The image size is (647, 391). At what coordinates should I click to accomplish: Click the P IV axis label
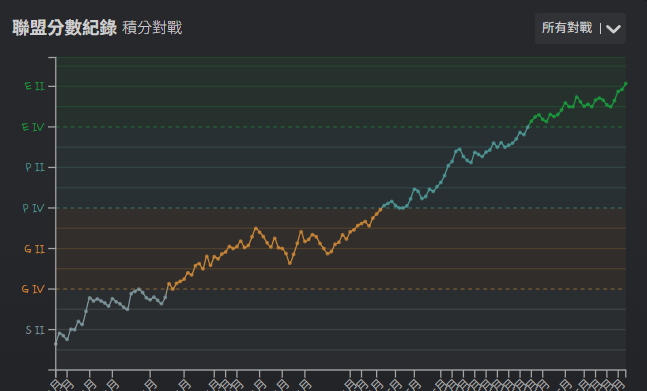[33, 208]
